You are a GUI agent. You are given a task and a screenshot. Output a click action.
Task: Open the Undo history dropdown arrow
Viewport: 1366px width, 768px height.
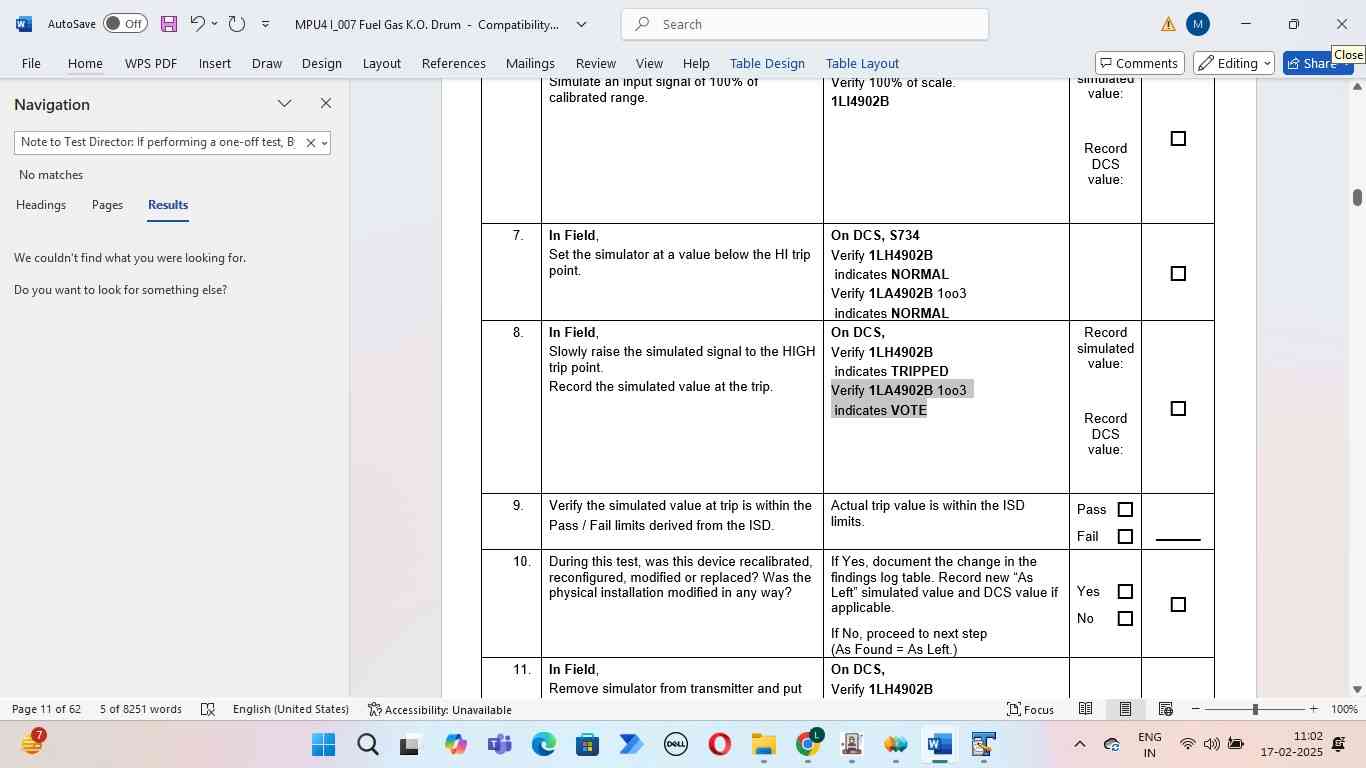click(x=214, y=24)
